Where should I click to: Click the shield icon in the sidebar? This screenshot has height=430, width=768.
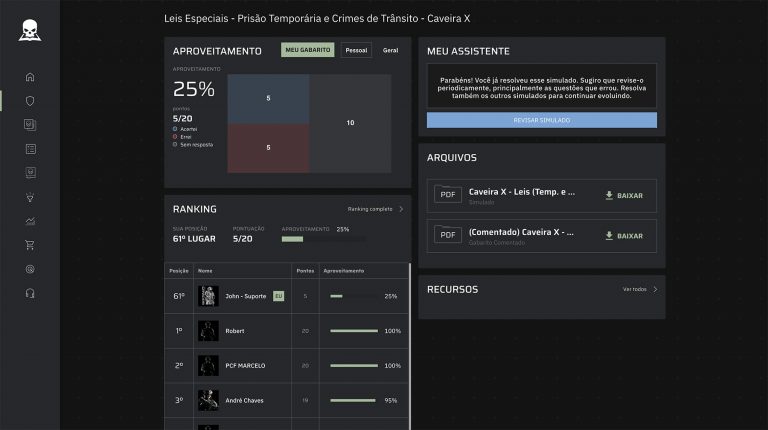30,101
